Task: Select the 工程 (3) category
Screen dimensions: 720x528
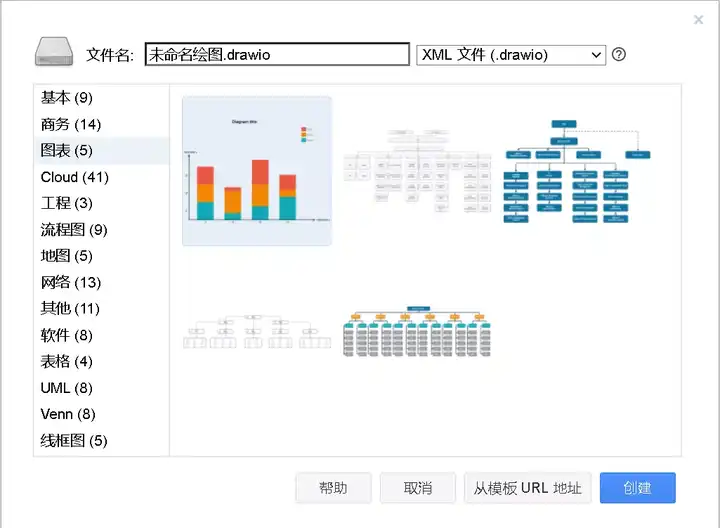Action: [101, 203]
